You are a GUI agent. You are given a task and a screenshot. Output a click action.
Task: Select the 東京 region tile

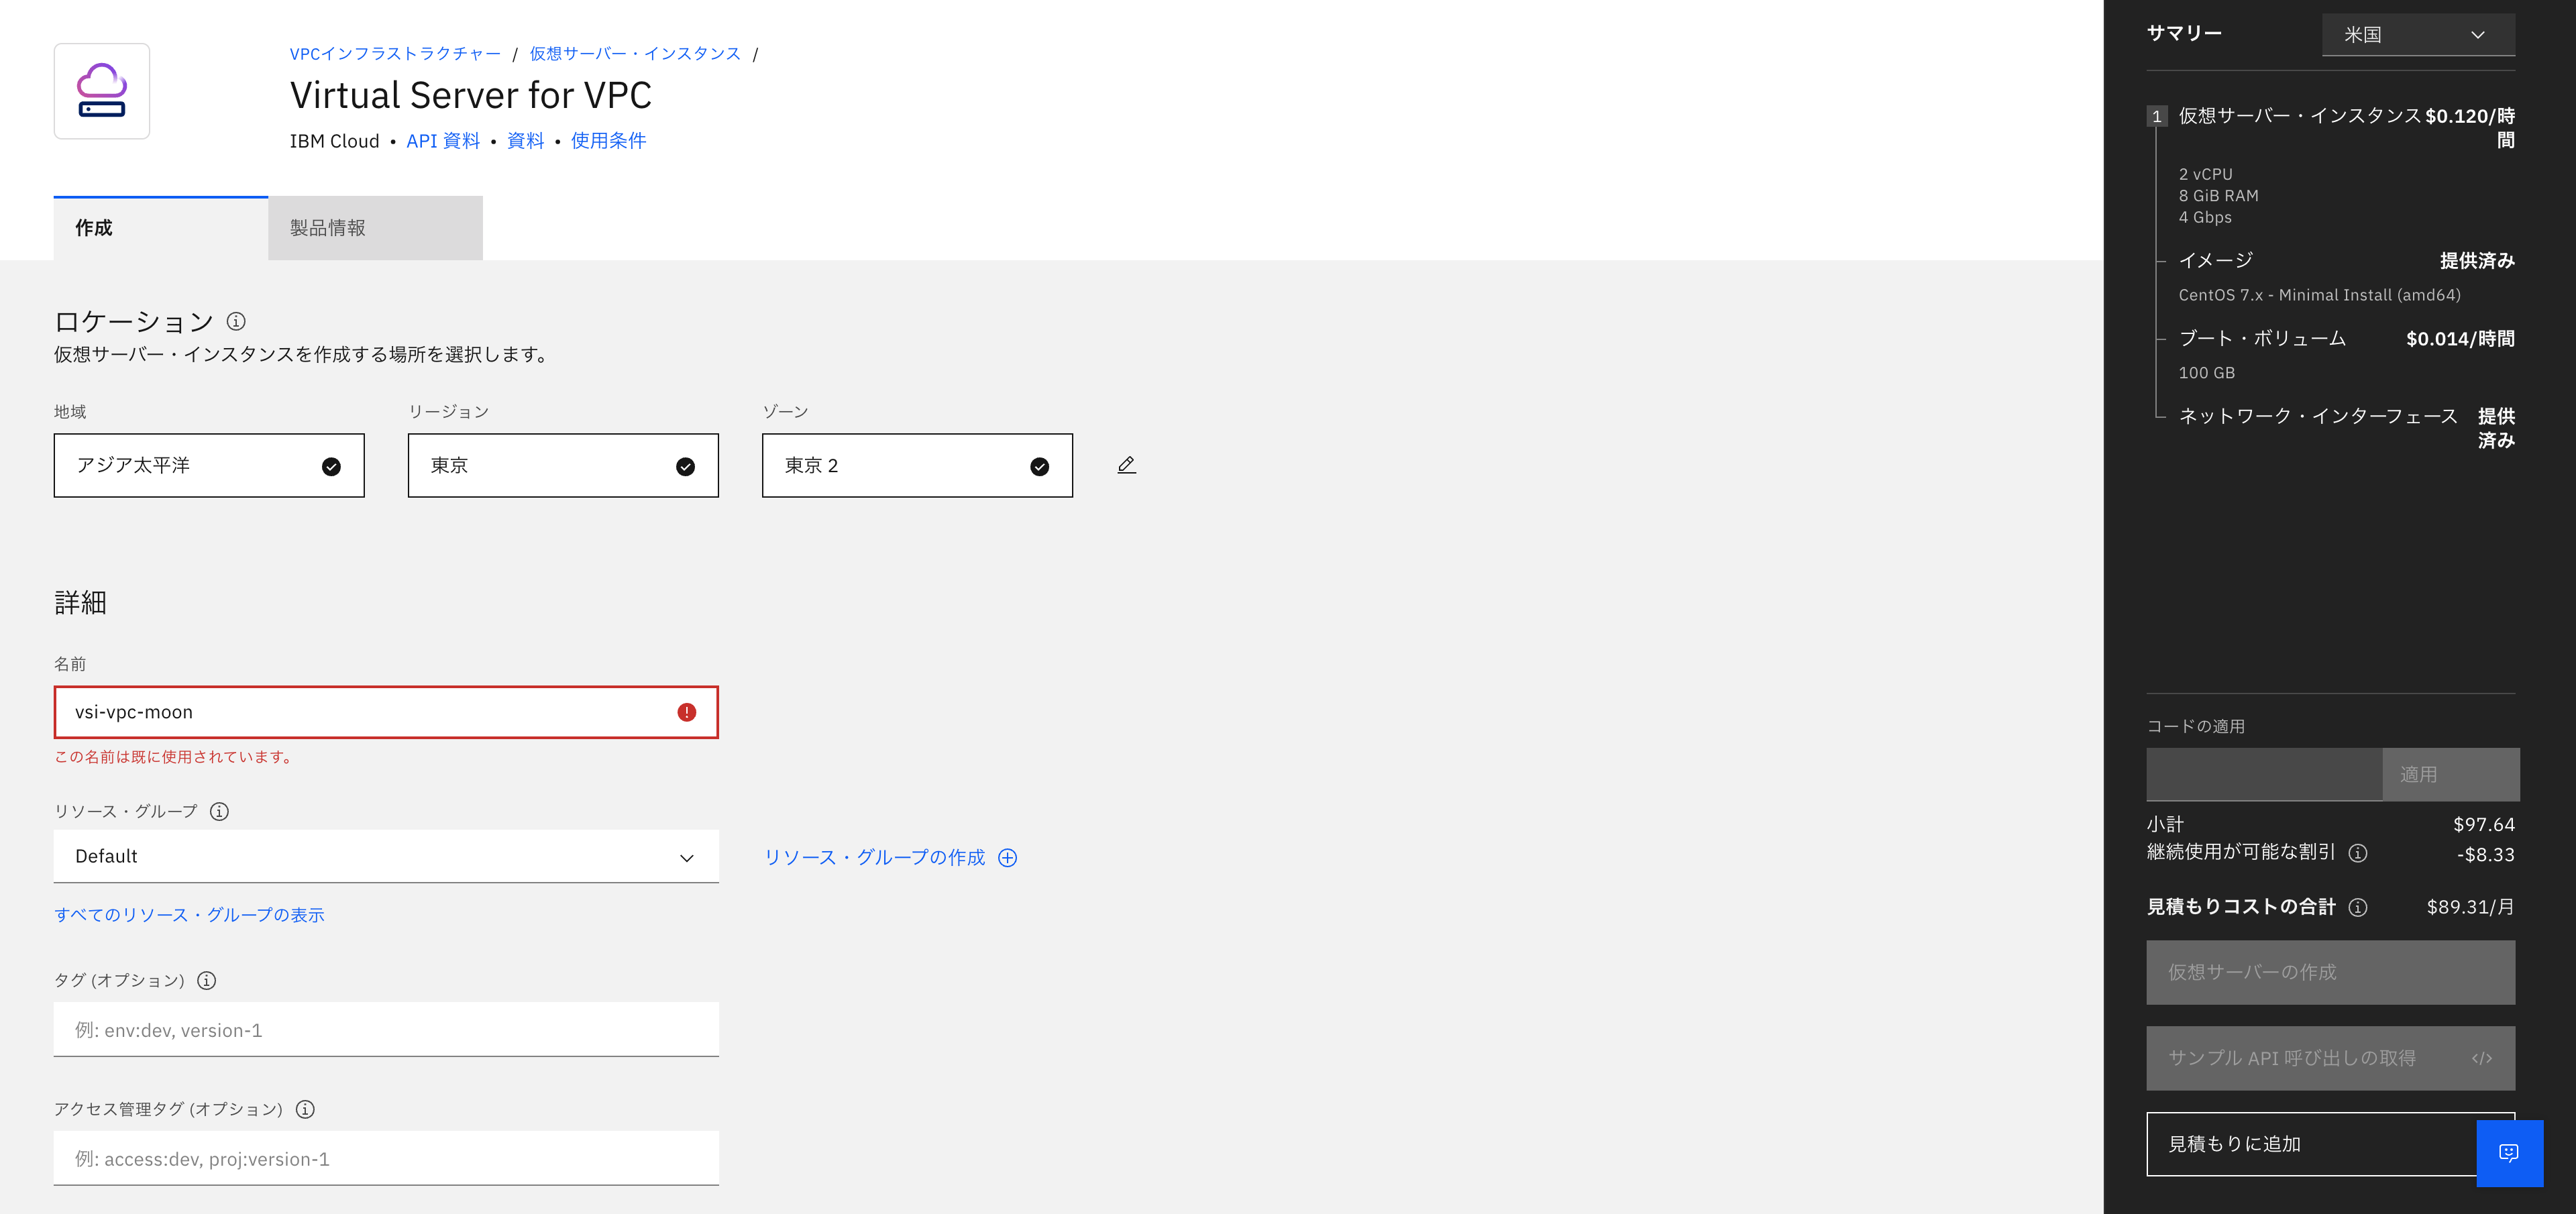(x=562, y=465)
